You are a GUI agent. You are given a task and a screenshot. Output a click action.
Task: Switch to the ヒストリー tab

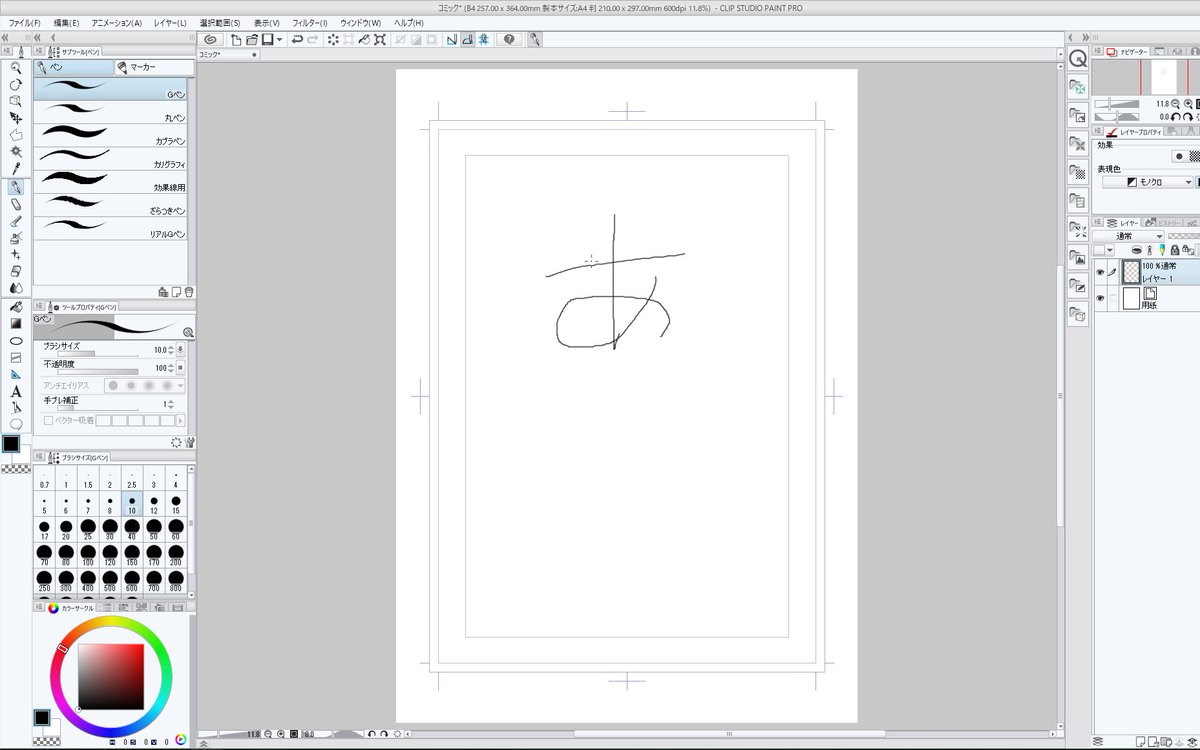pyautogui.click(x=1163, y=222)
